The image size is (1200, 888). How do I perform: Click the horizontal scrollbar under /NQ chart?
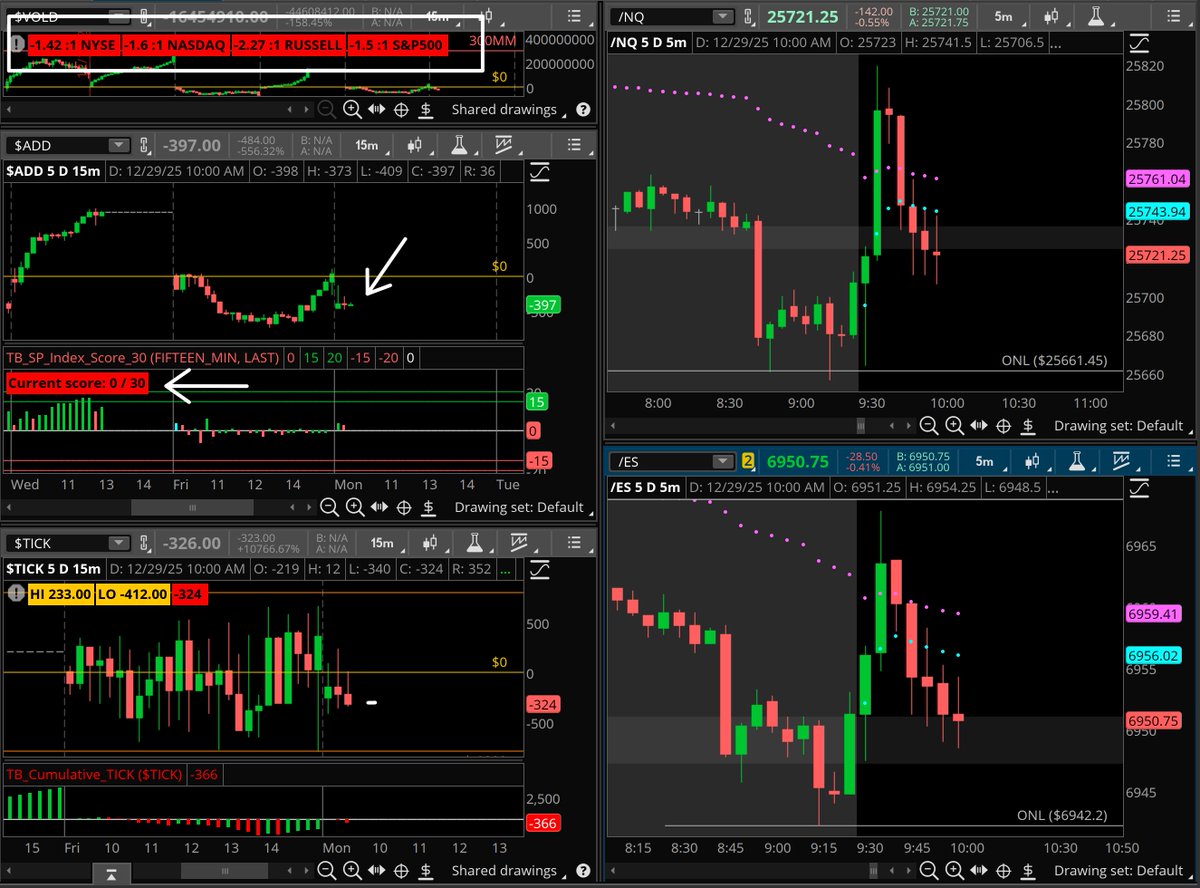pyautogui.click(x=861, y=426)
